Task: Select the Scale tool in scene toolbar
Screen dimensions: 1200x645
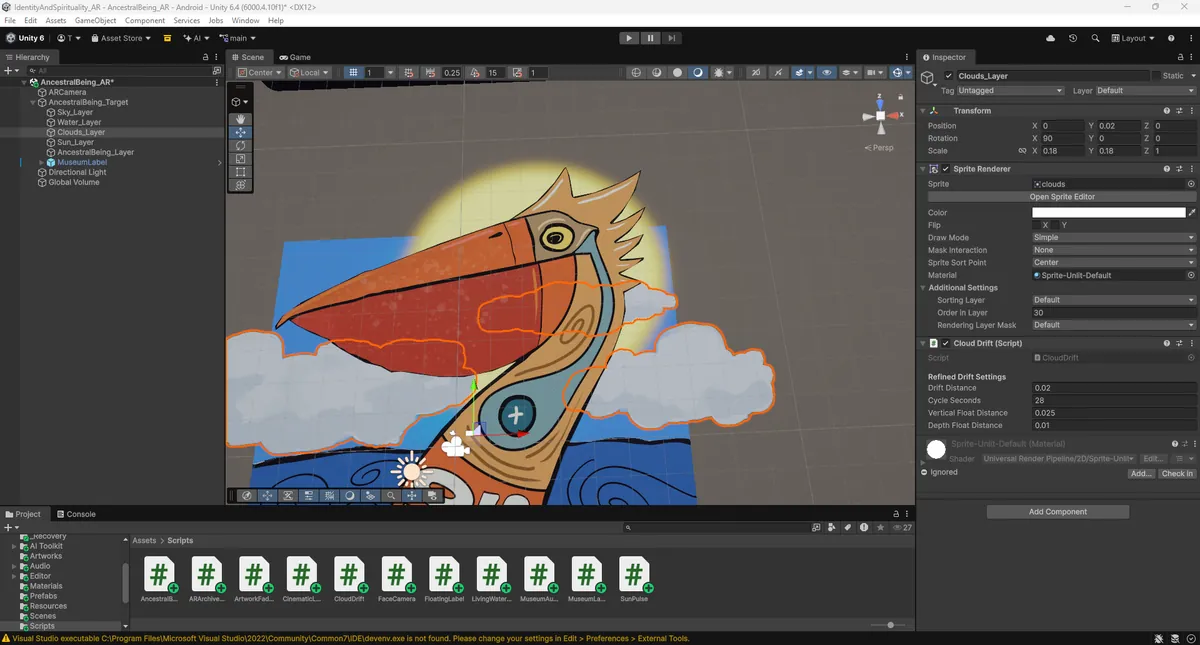Action: (240, 158)
